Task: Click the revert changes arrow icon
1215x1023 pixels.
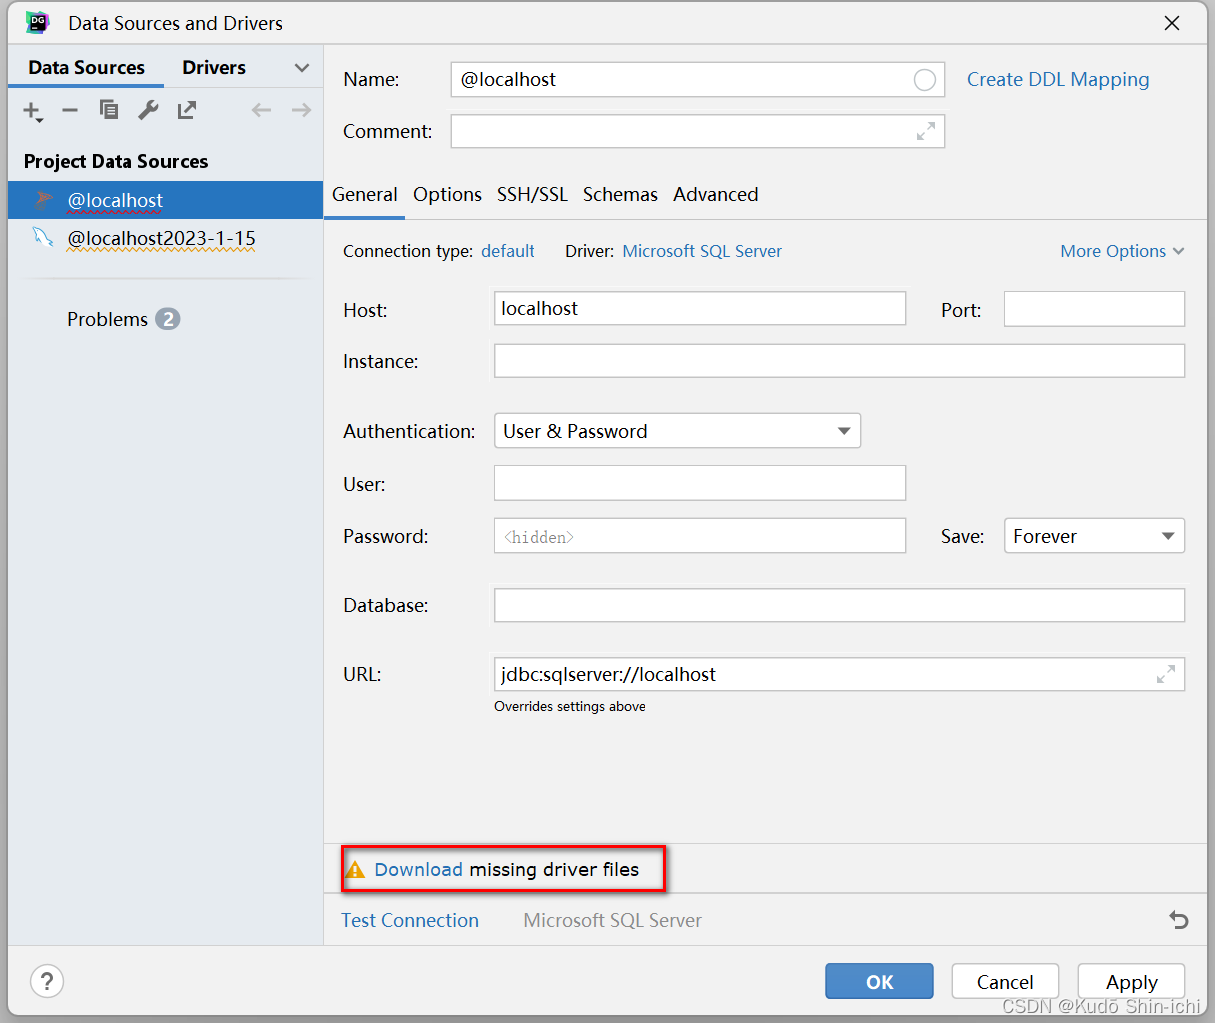Action: tap(1179, 920)
